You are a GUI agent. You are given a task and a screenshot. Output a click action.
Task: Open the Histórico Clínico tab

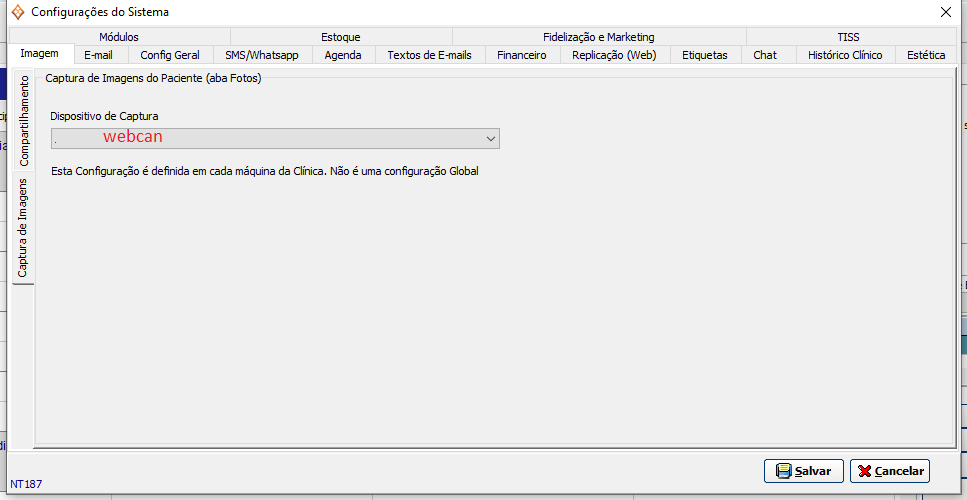pos(844,55)
